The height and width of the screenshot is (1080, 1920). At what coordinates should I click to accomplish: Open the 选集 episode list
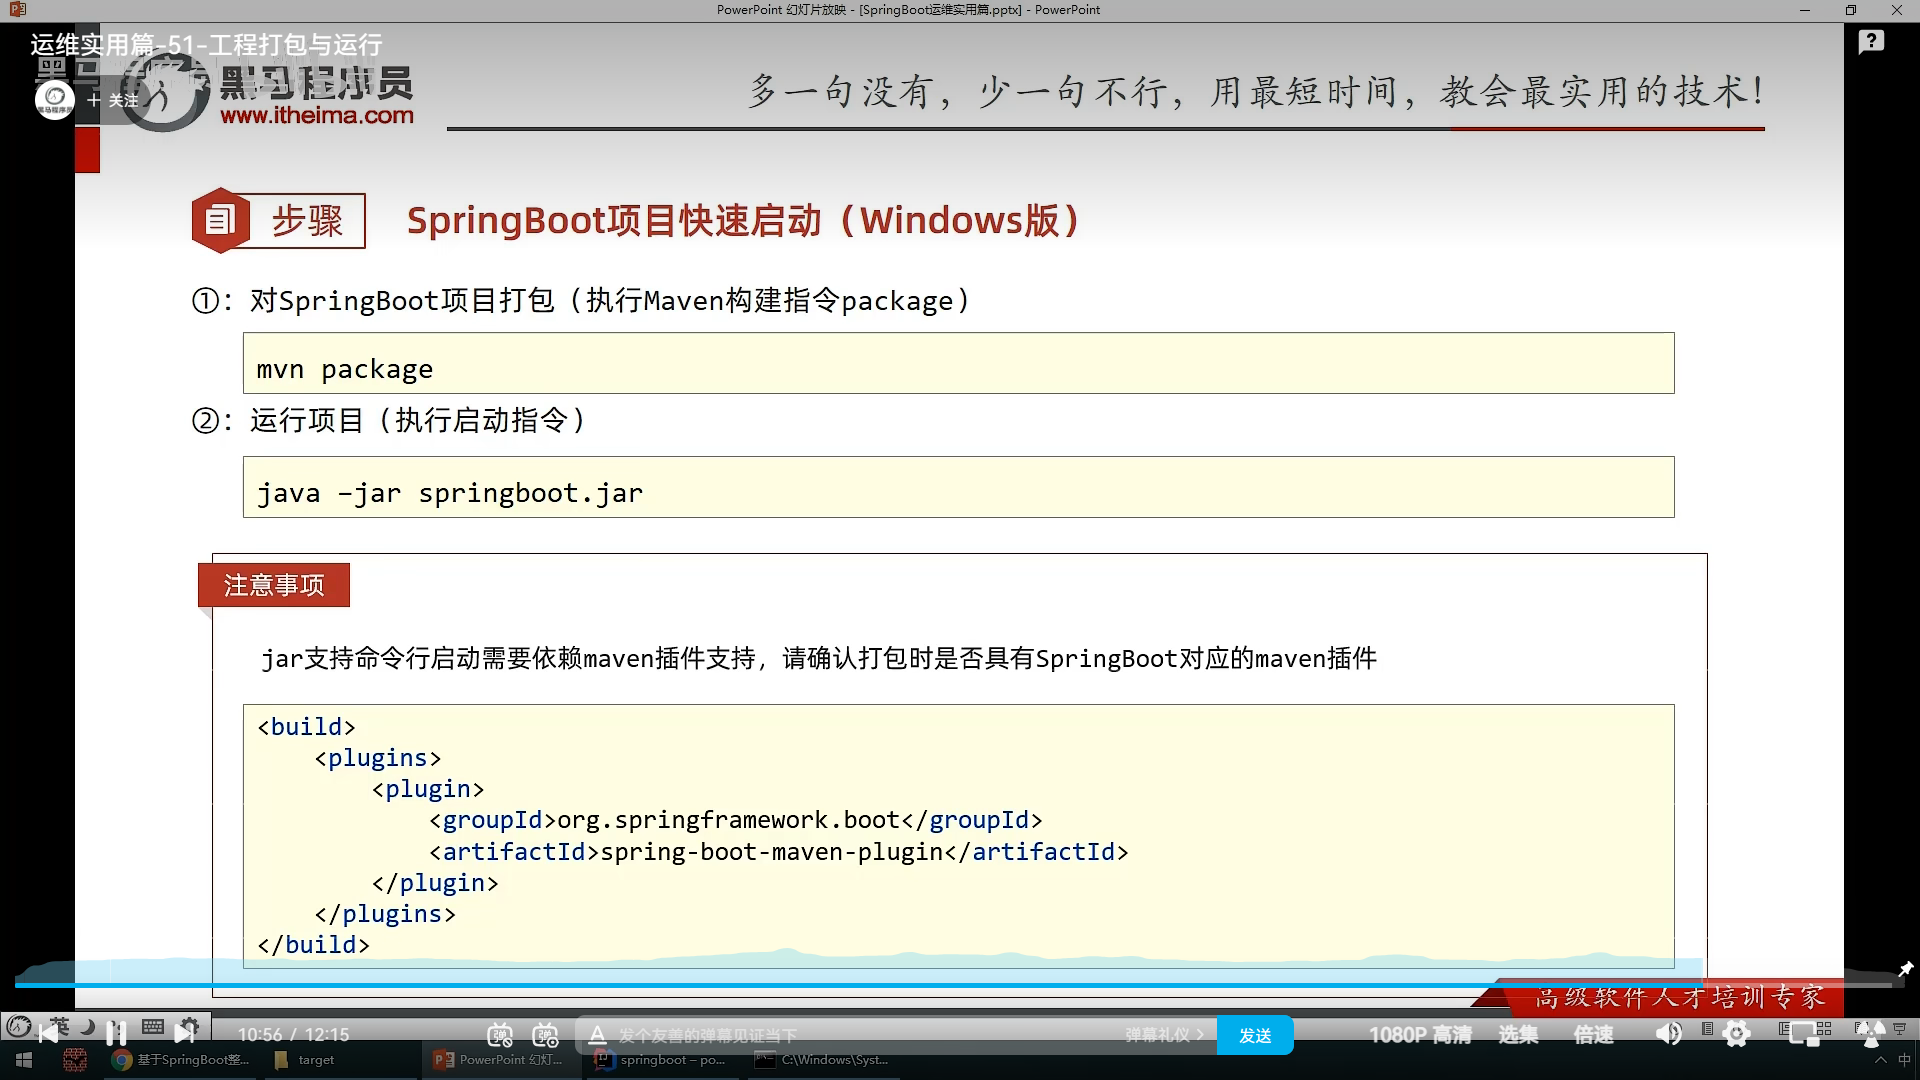[x=1517, y=1035]
